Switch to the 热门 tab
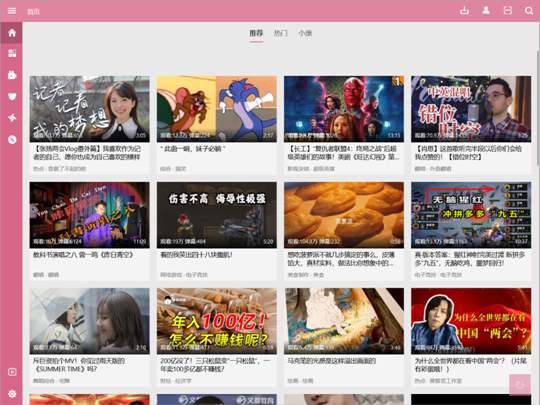This screenshot has width=540, height=405. (x=280, y=33)
